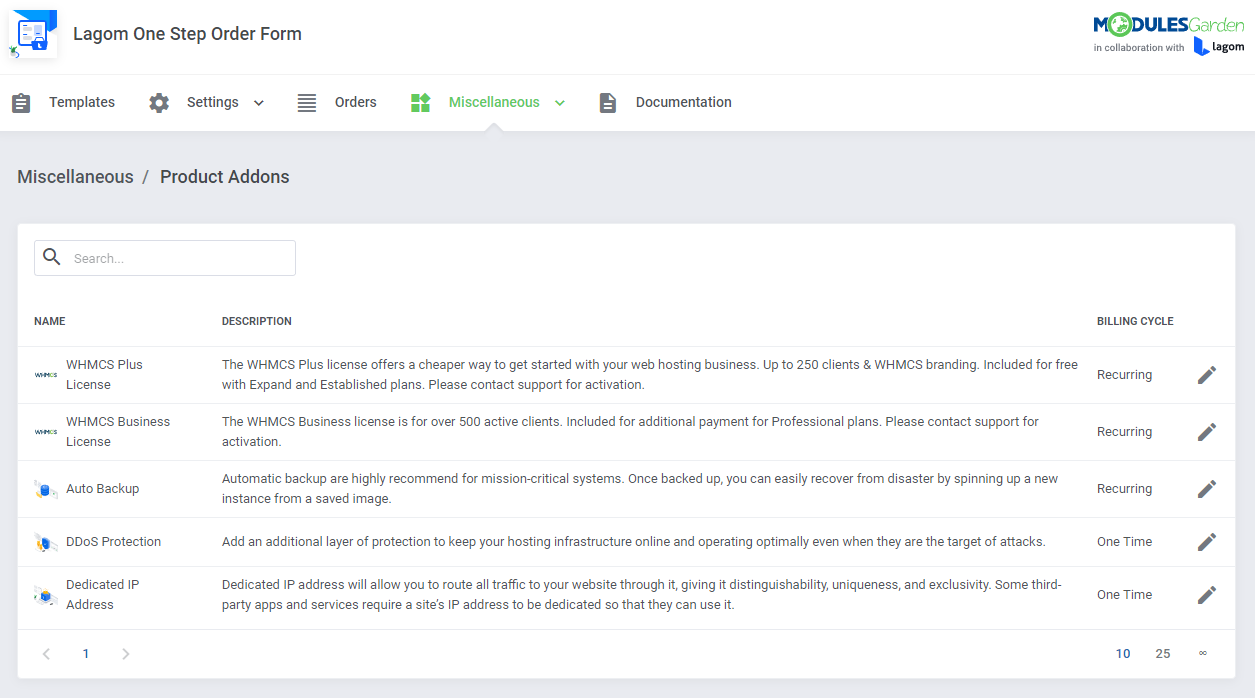Edit the WHMCS Plus License addon
1255x698 pixels.
point(1206,374)
